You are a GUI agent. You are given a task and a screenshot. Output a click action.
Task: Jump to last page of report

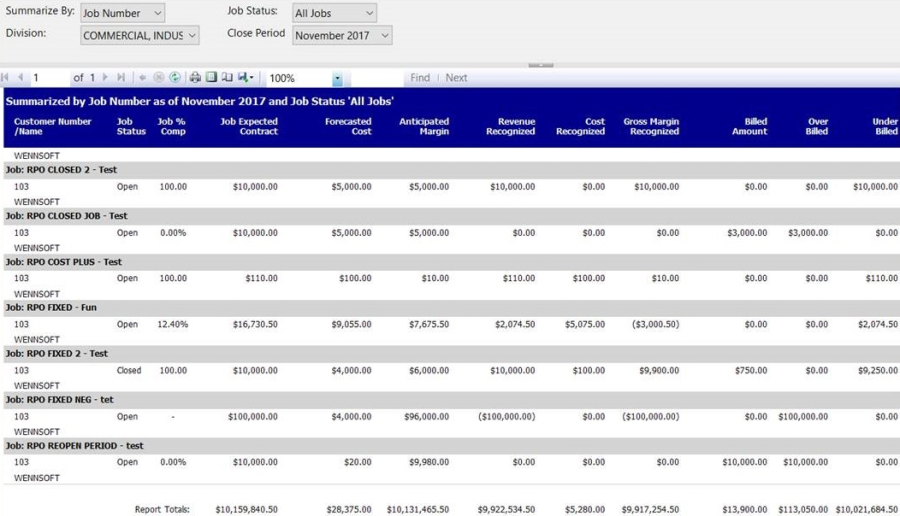[x=121, y=78]
